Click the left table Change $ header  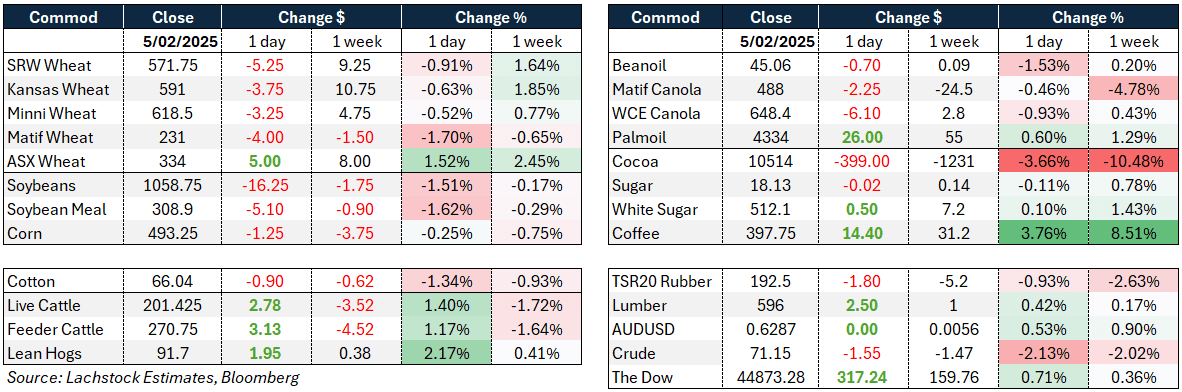tap(311, 17)
